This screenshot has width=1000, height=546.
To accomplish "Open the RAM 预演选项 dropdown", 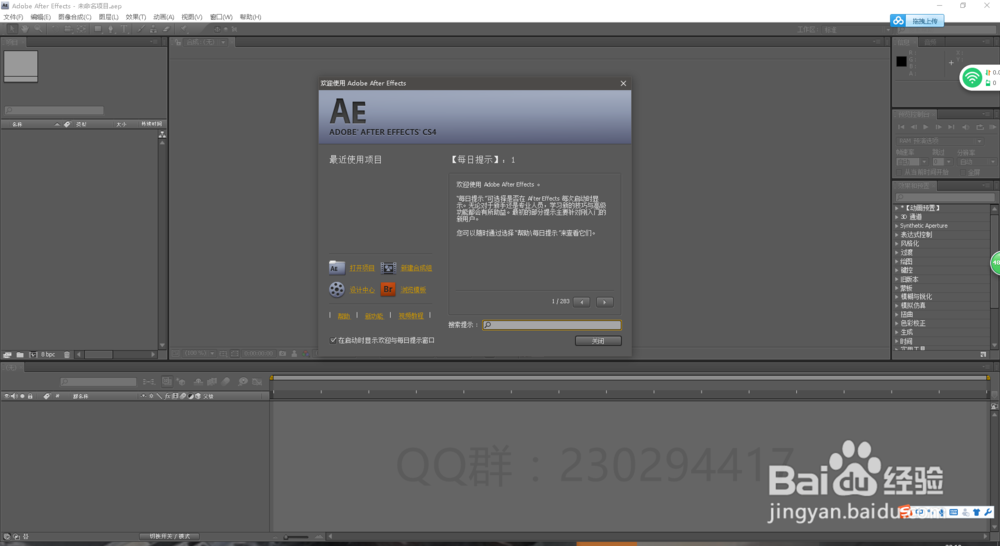I will (940, 141).
